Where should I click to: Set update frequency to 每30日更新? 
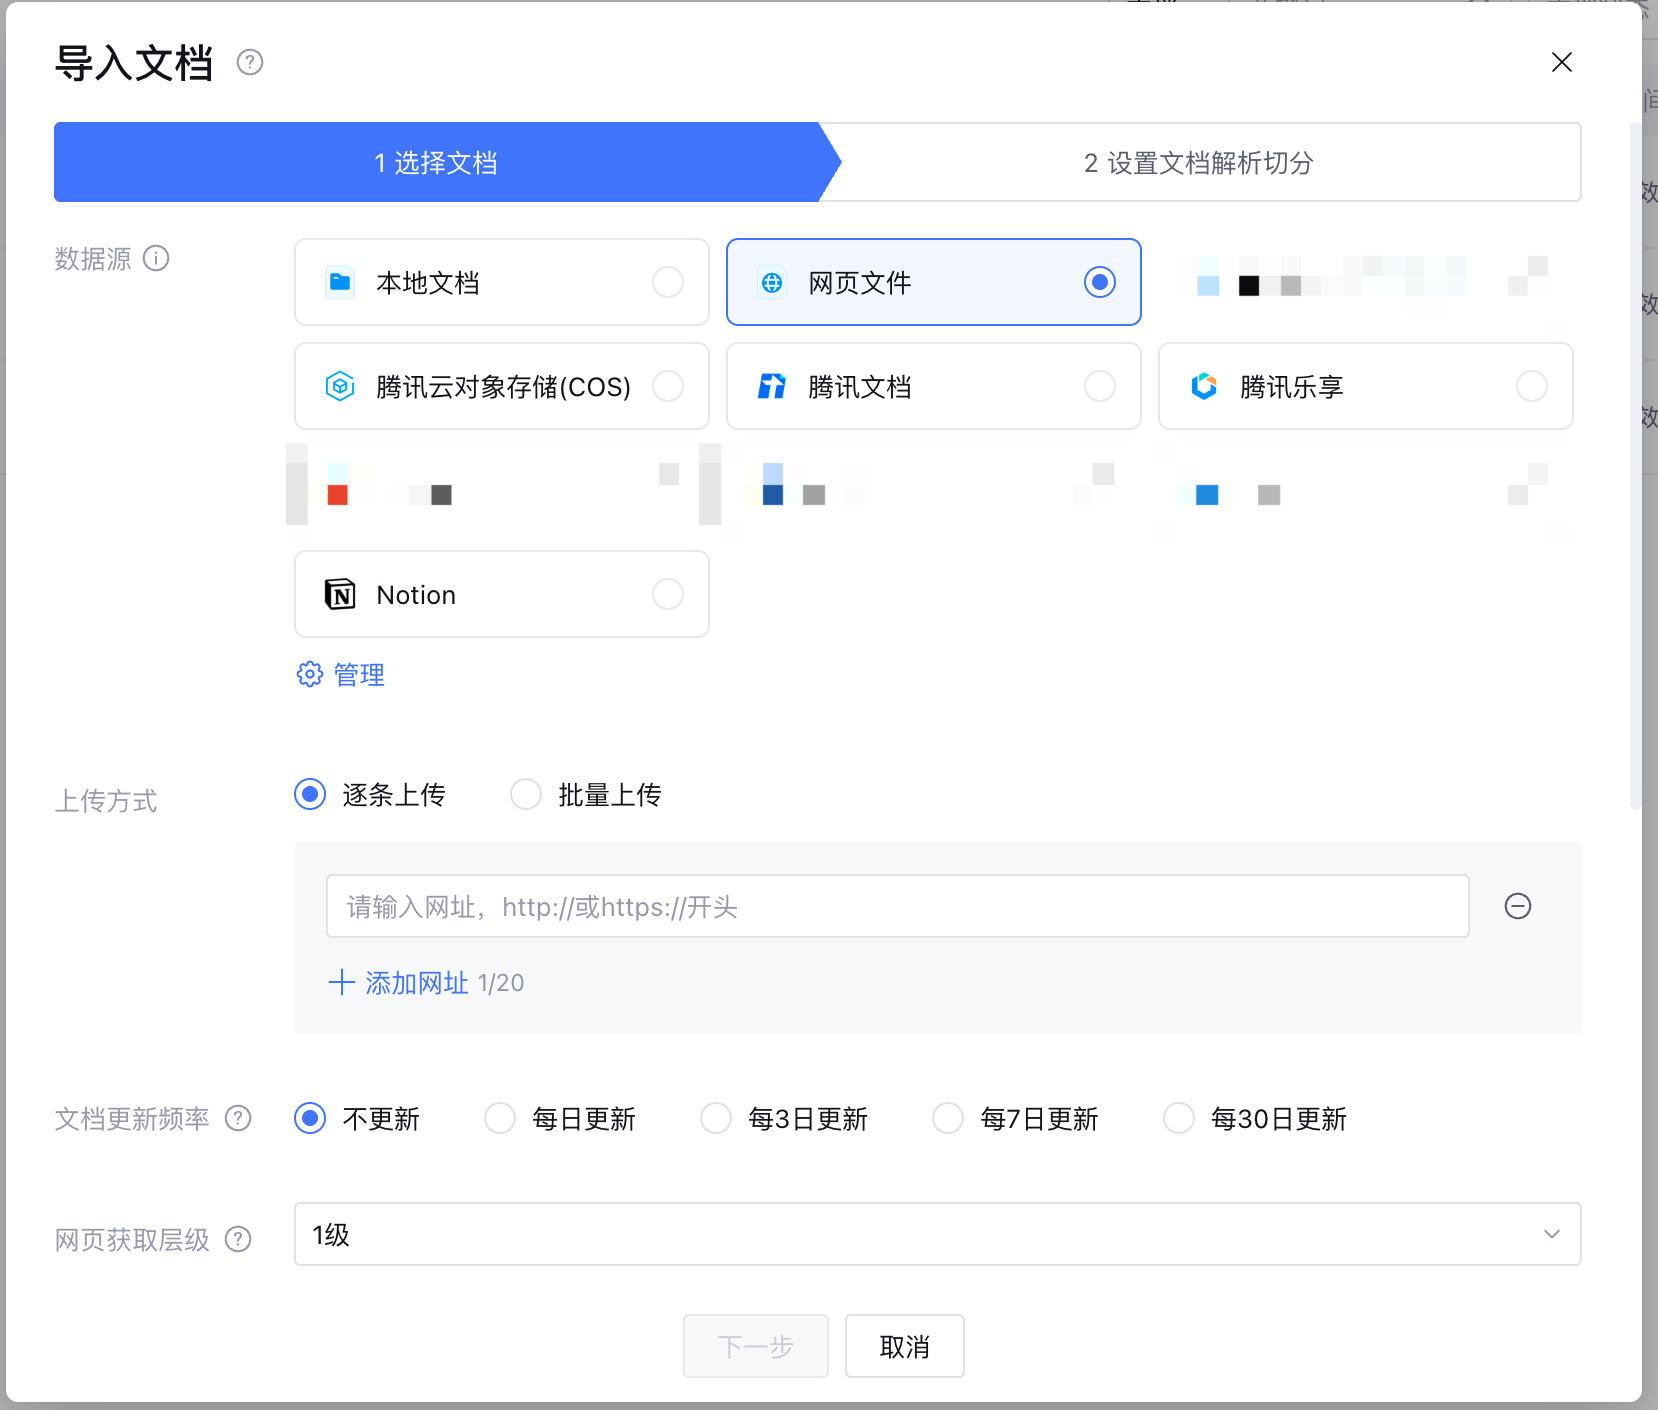[x=1179, y=1118]
